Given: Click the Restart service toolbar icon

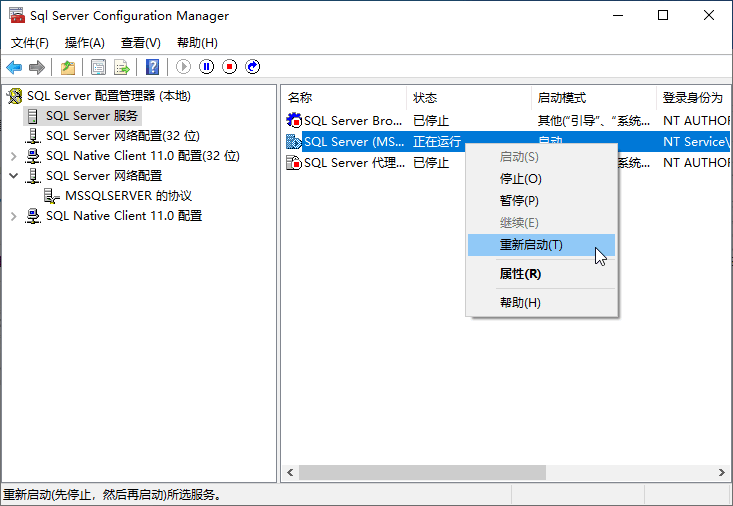Looking at the screenshot, I should (x=252, y=67).
